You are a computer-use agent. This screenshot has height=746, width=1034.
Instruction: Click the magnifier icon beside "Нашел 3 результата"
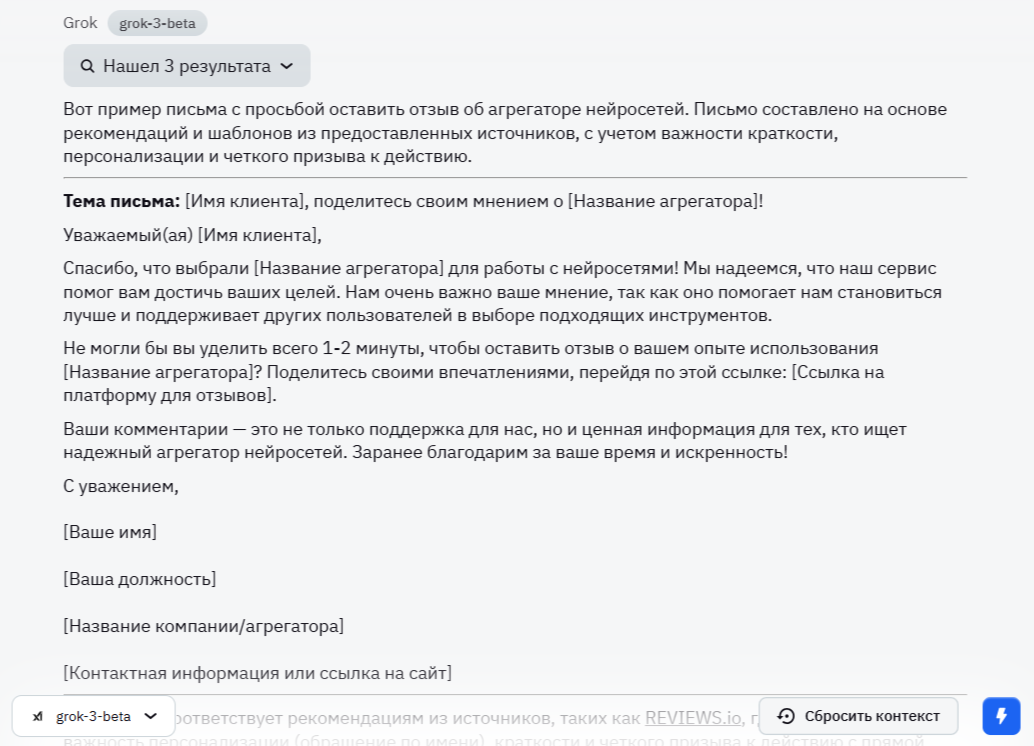click(87, 66)
